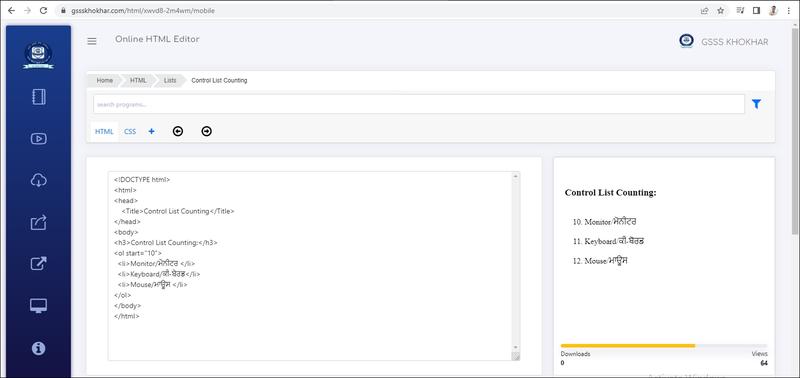Viewport: 800px width, 378px height.
Task: Click the yellow downloads progress bar
Action: [628, 345]
